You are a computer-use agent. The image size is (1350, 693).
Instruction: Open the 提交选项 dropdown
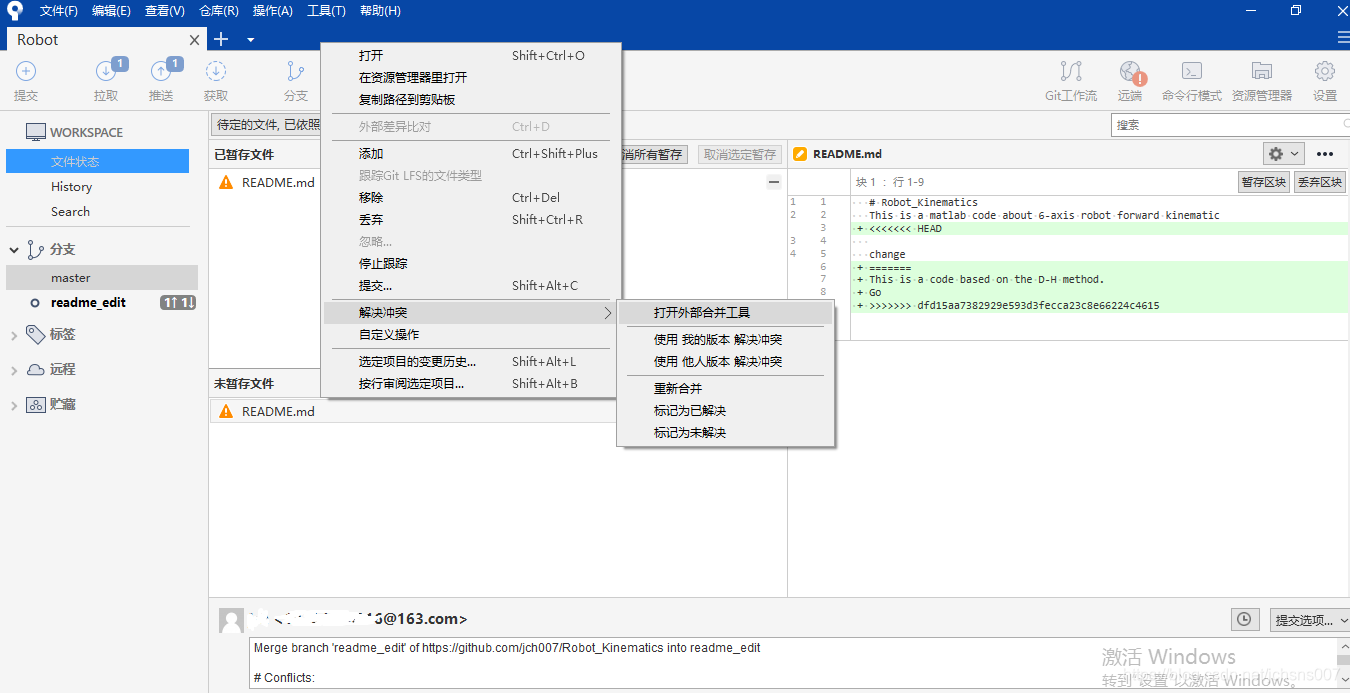pyautogui.click(x=1310, y=620)
